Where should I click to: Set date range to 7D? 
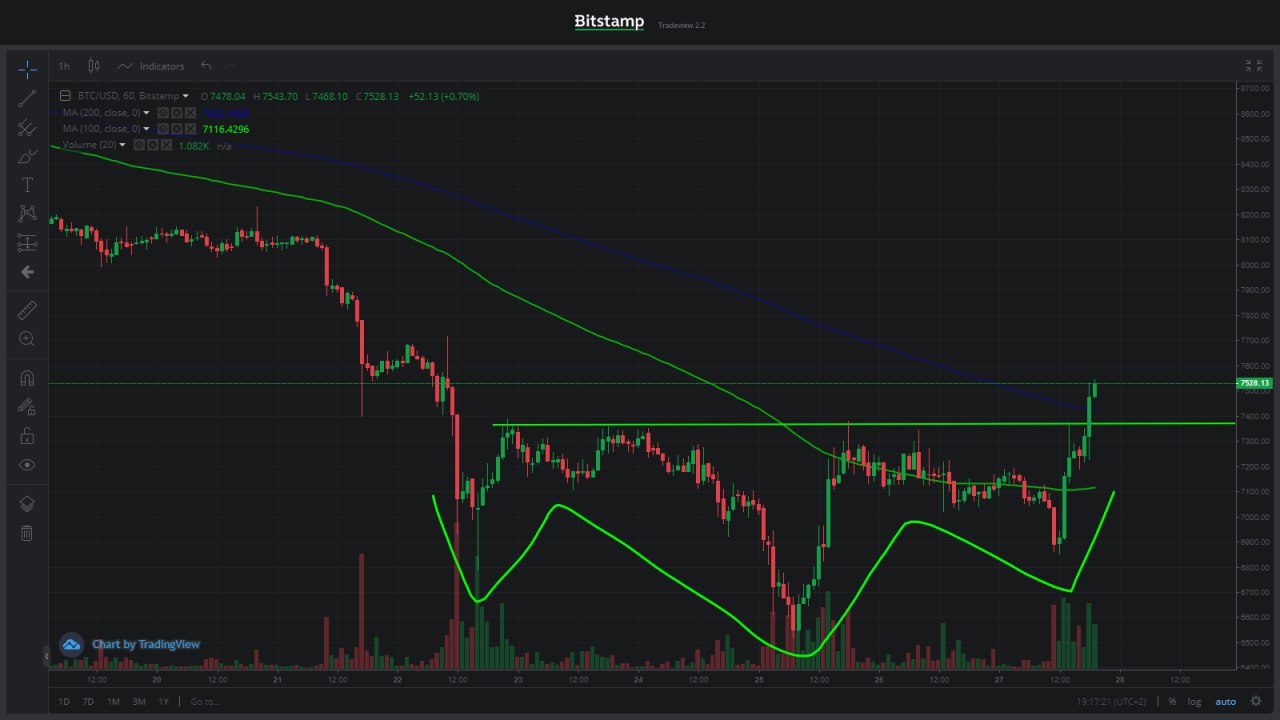click(x=88, y=701)
